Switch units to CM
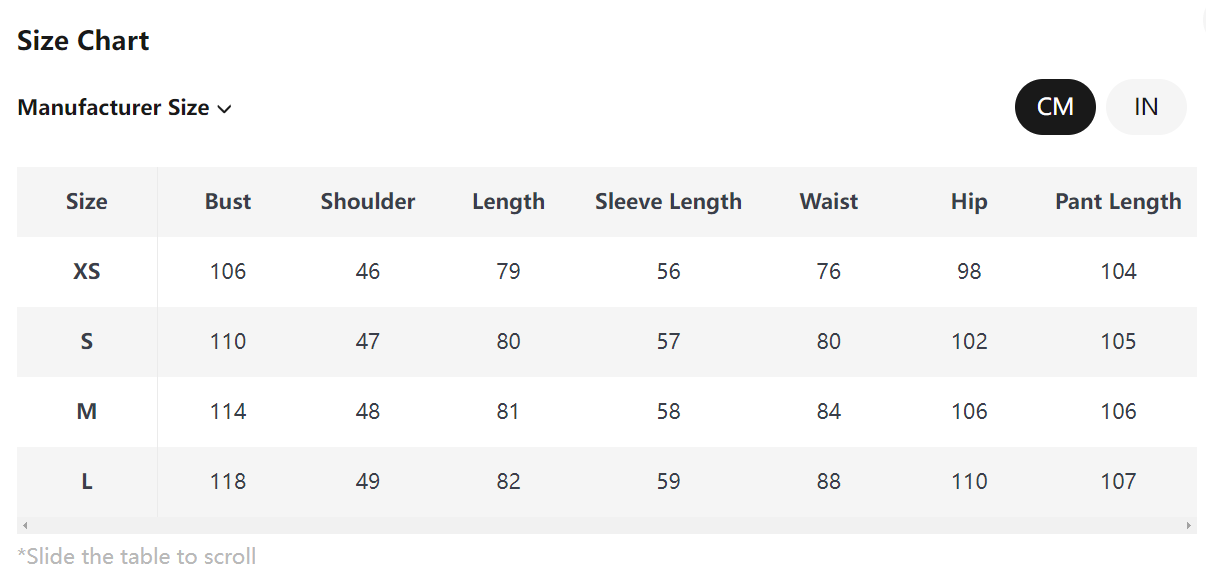Viewport: 1206px width, 588px height. pyautogui.click(x=1055, y=107)
